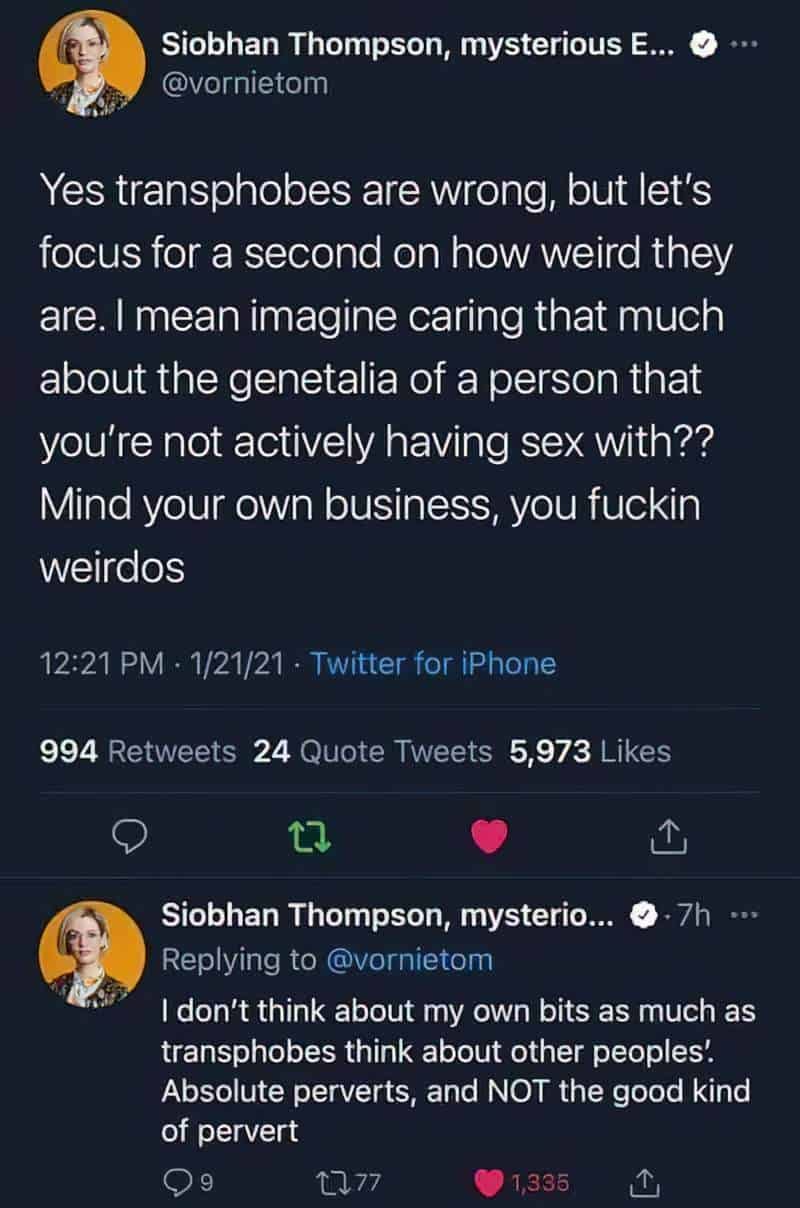View the 24 Quote Tweets

[373, 751]
